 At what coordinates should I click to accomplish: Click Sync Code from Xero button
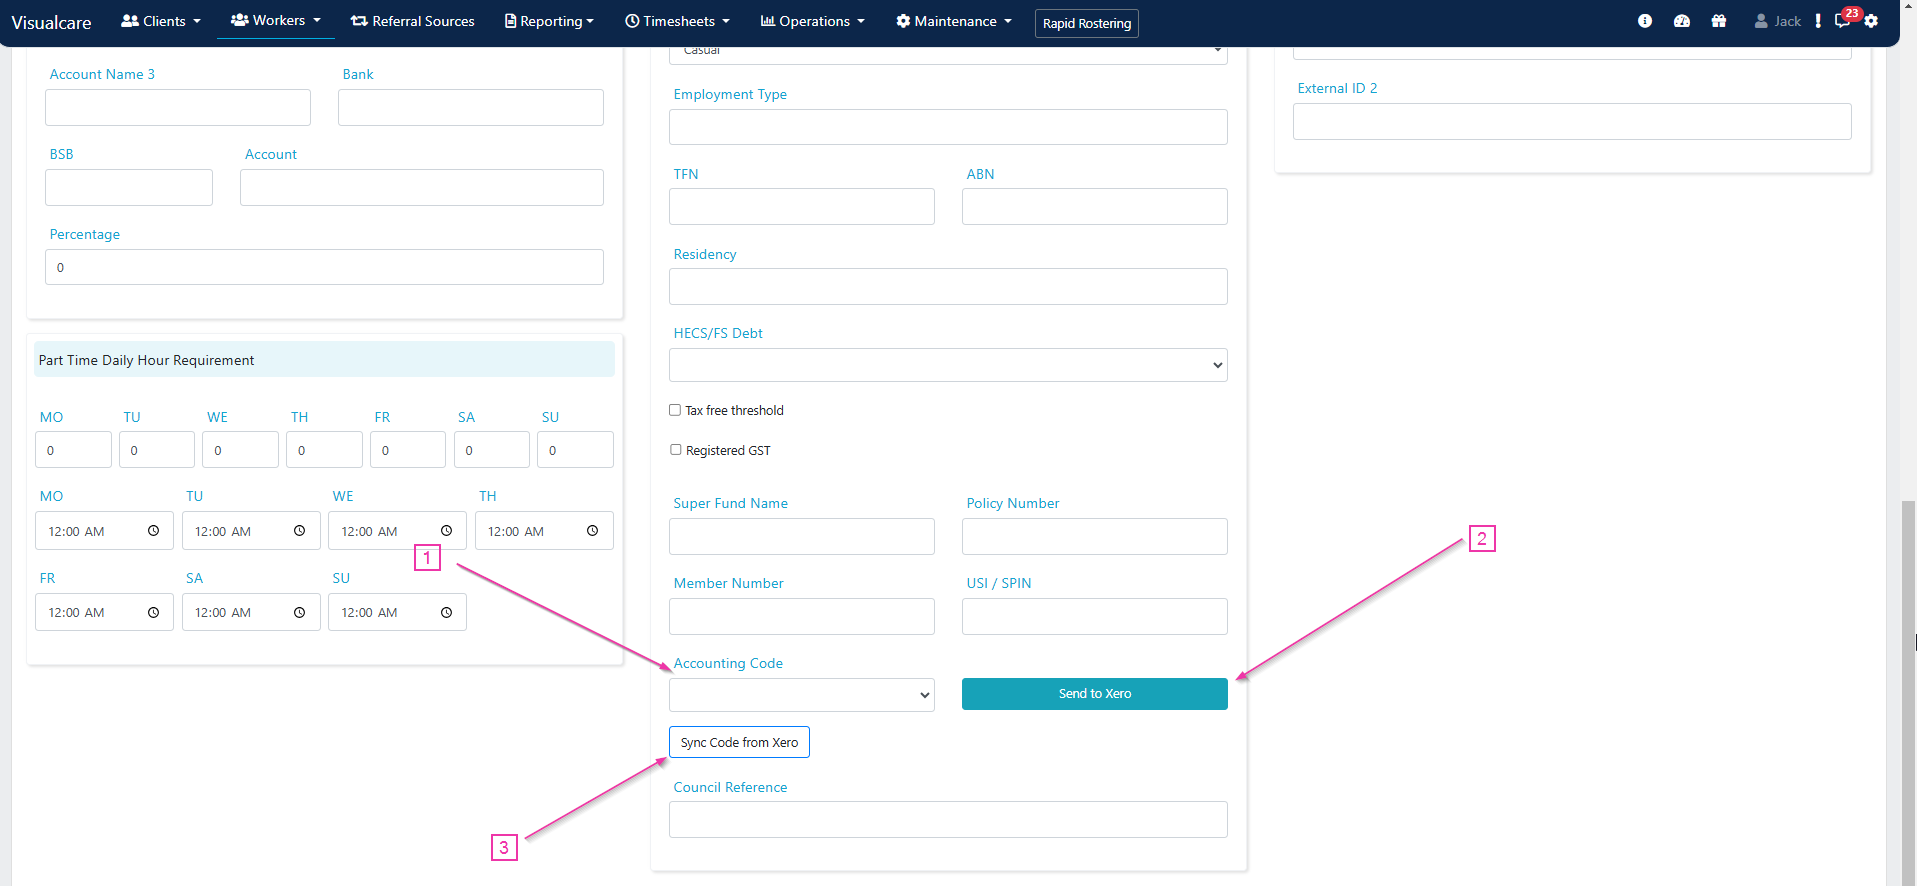[739, 742]
